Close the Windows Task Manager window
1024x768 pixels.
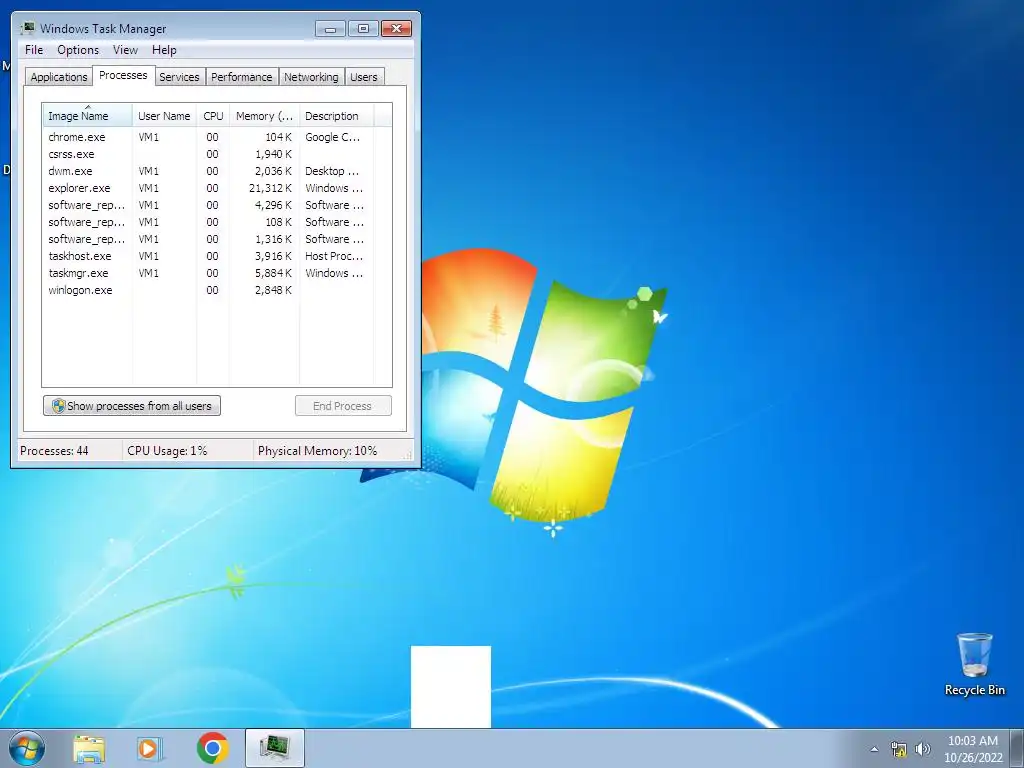click(396, 29)
